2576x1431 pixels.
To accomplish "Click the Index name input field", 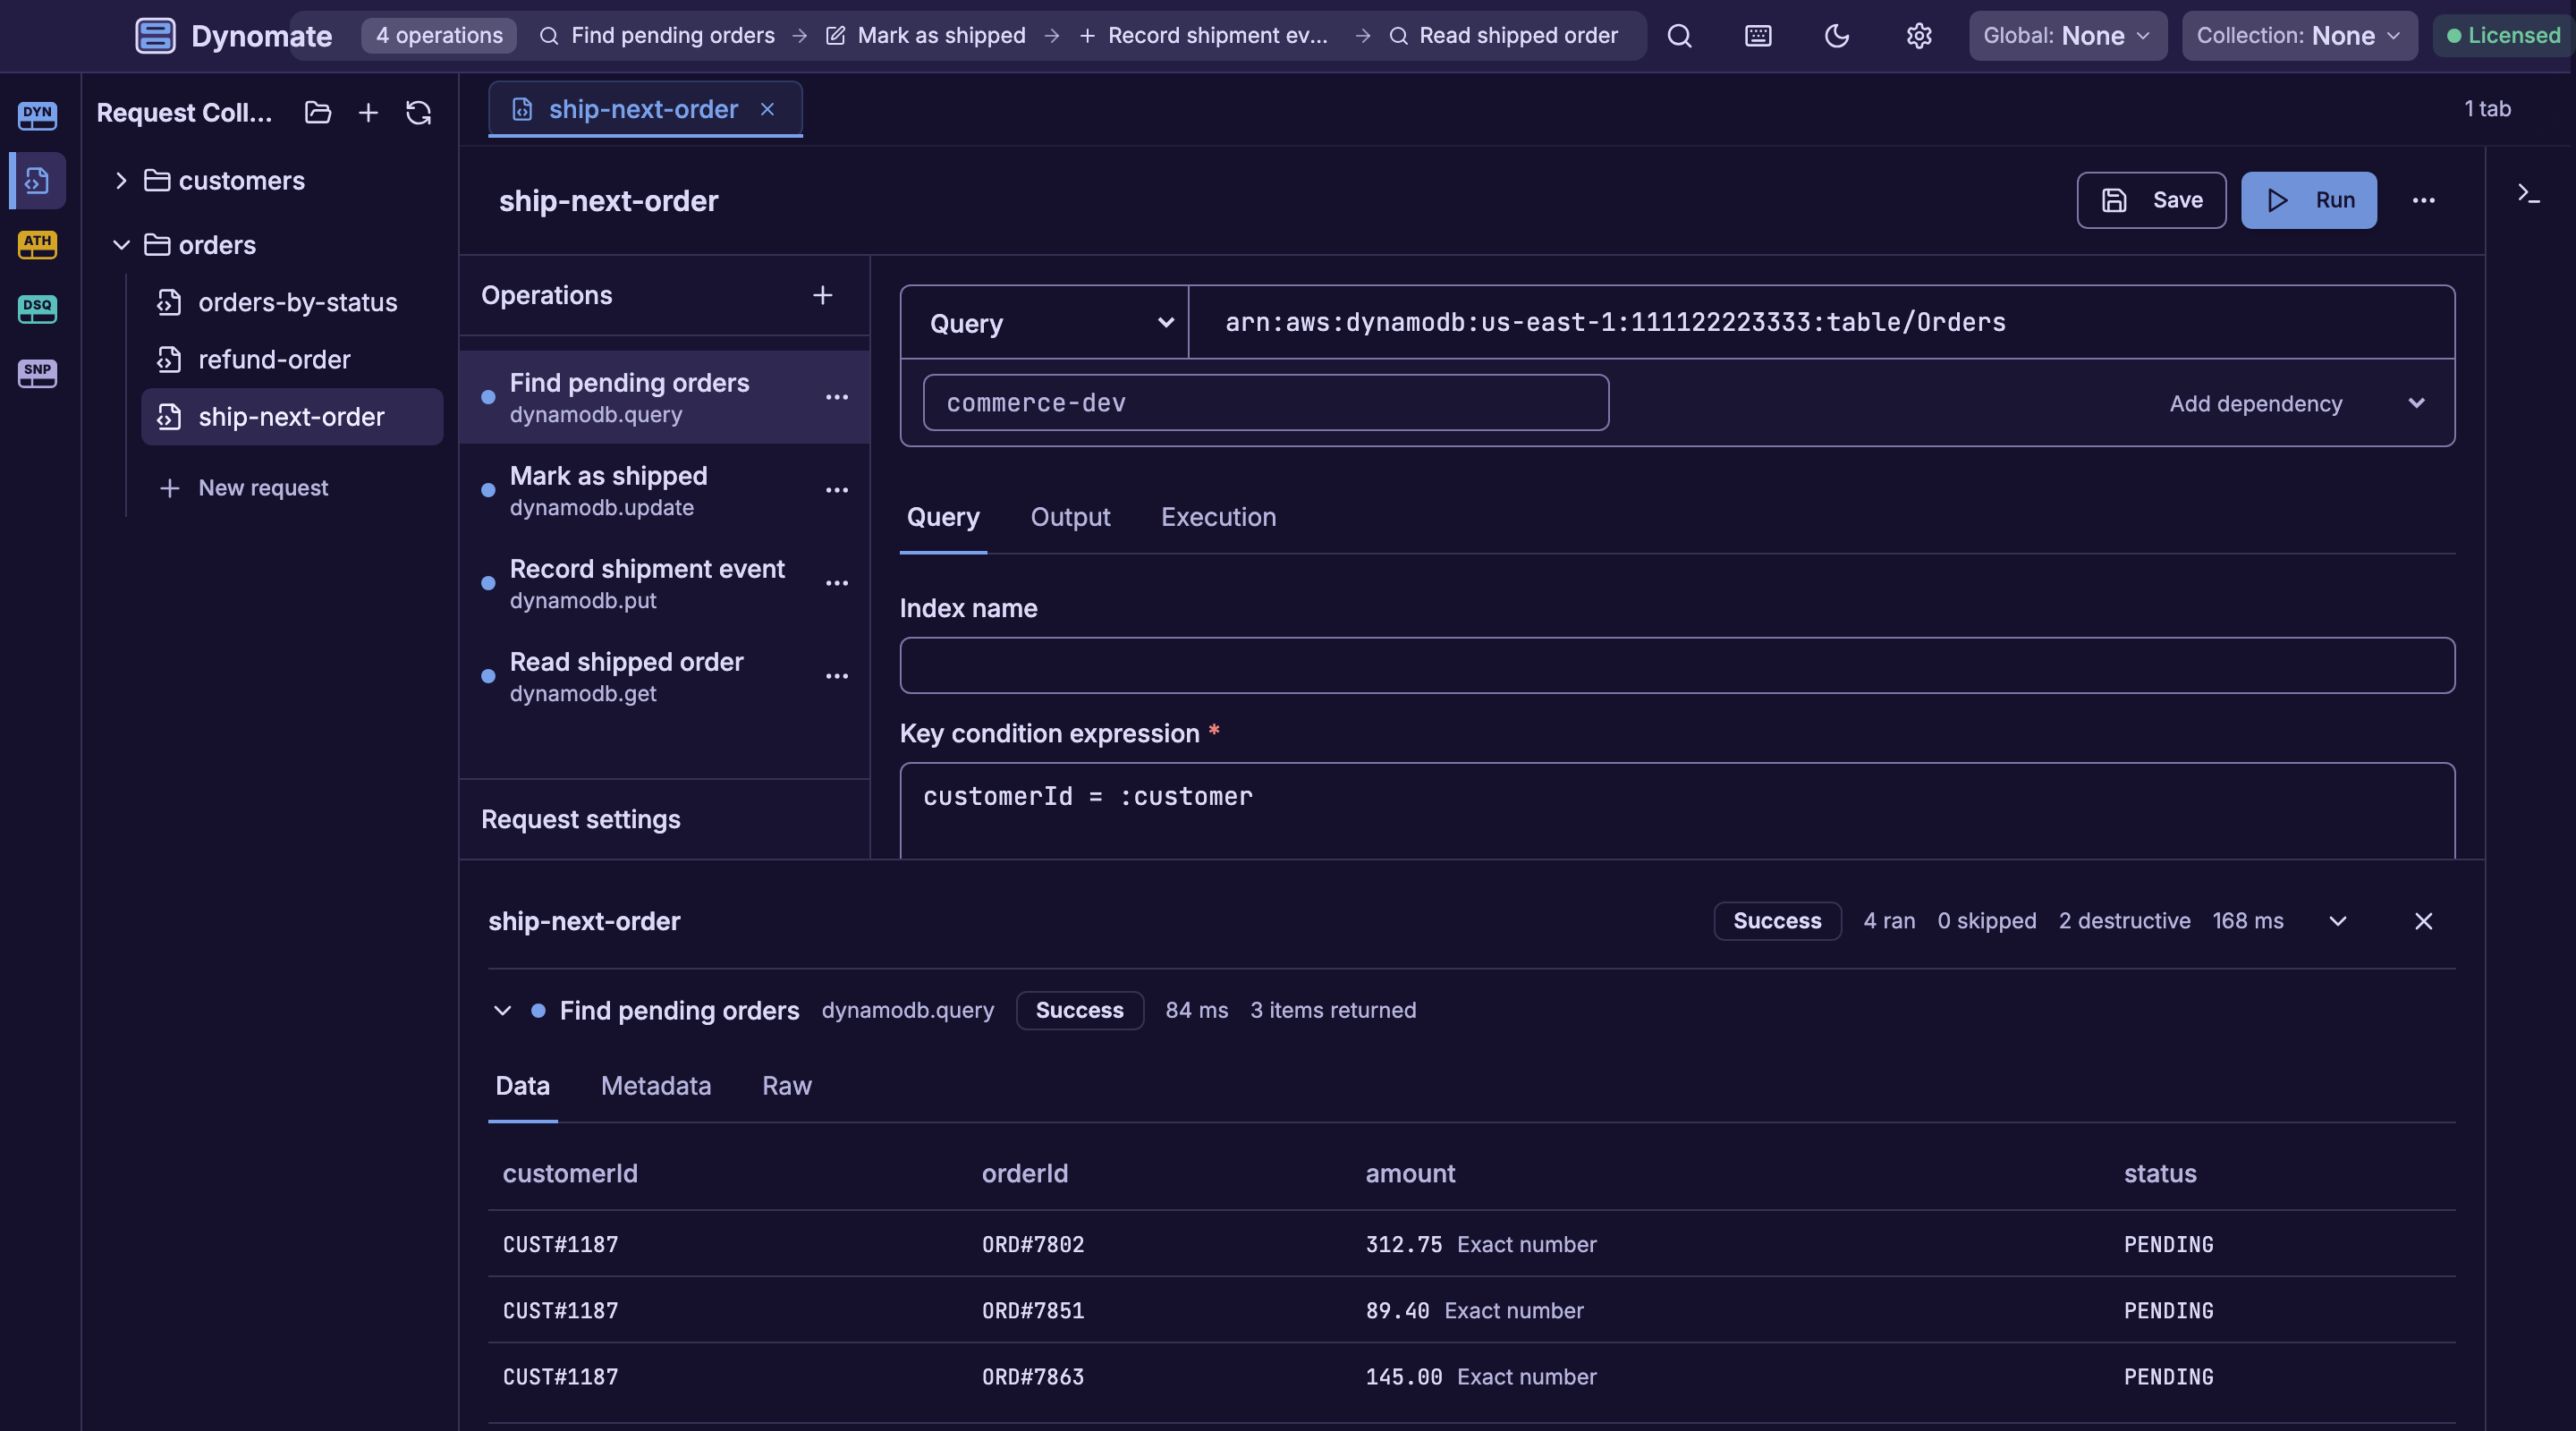I will (1676, 665).
